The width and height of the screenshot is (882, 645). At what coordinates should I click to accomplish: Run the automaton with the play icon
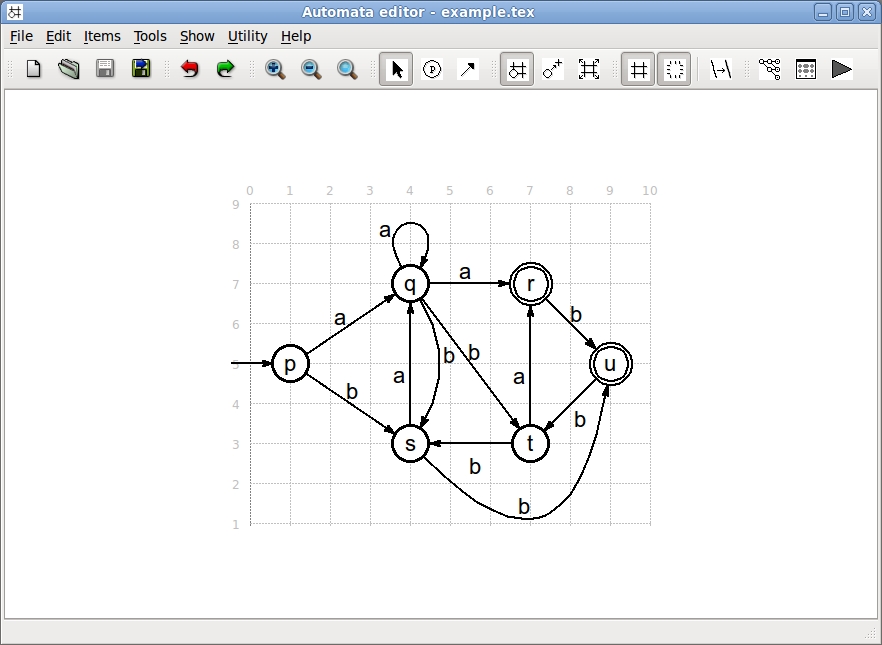pos(842,69)
